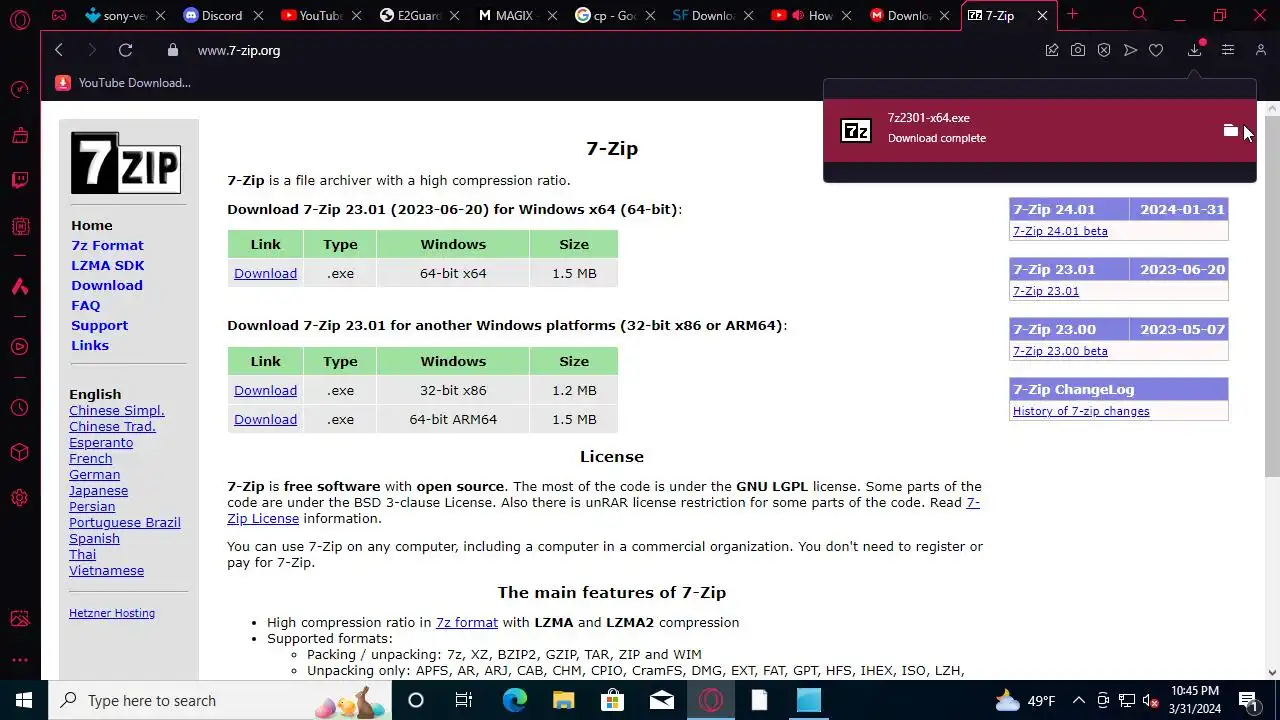Open Microsoft Edge from taskbar
Screen dimensions: 1280x720
514,700
